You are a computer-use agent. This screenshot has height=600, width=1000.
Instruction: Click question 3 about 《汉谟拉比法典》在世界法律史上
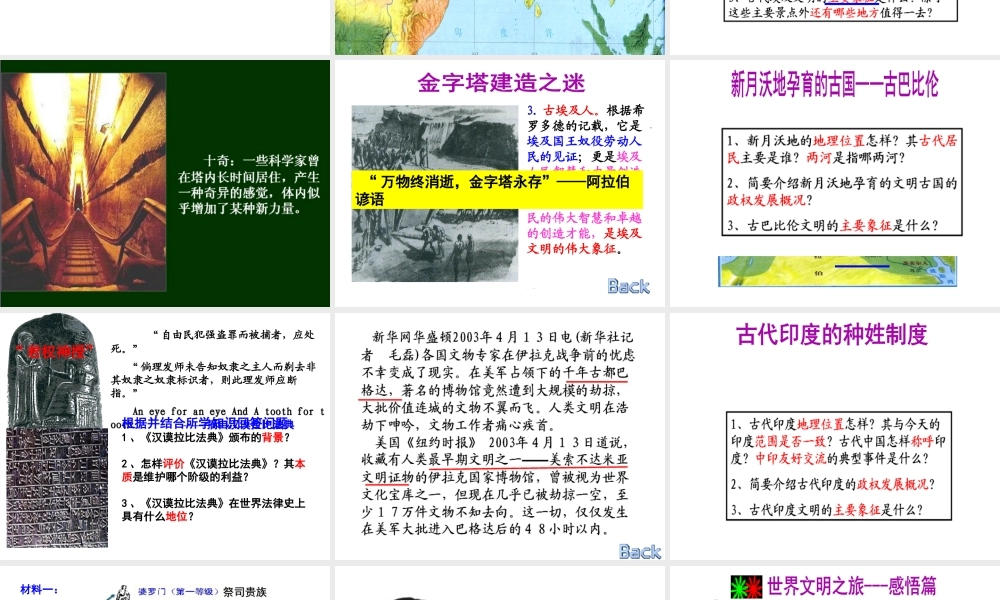pos(214,509)
